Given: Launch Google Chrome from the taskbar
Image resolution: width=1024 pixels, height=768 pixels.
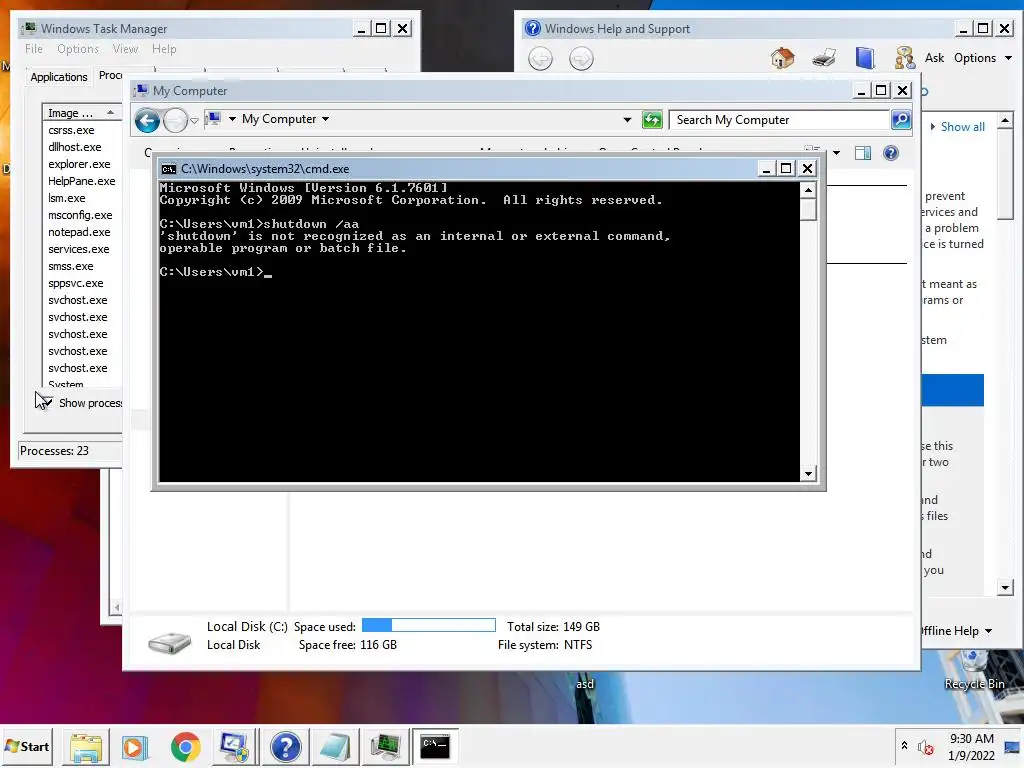Looking at the screenshot, I should coord(185,747).
